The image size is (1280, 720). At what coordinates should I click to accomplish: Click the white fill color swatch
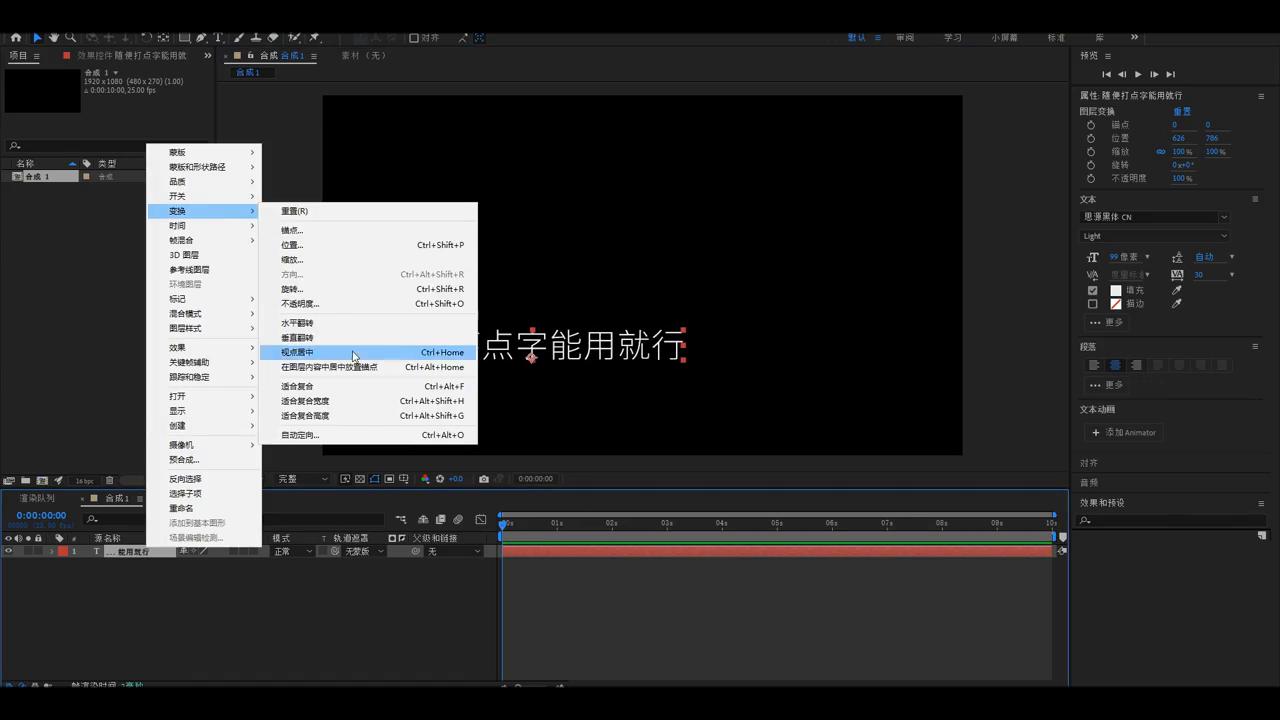[x=1116, y=290]
